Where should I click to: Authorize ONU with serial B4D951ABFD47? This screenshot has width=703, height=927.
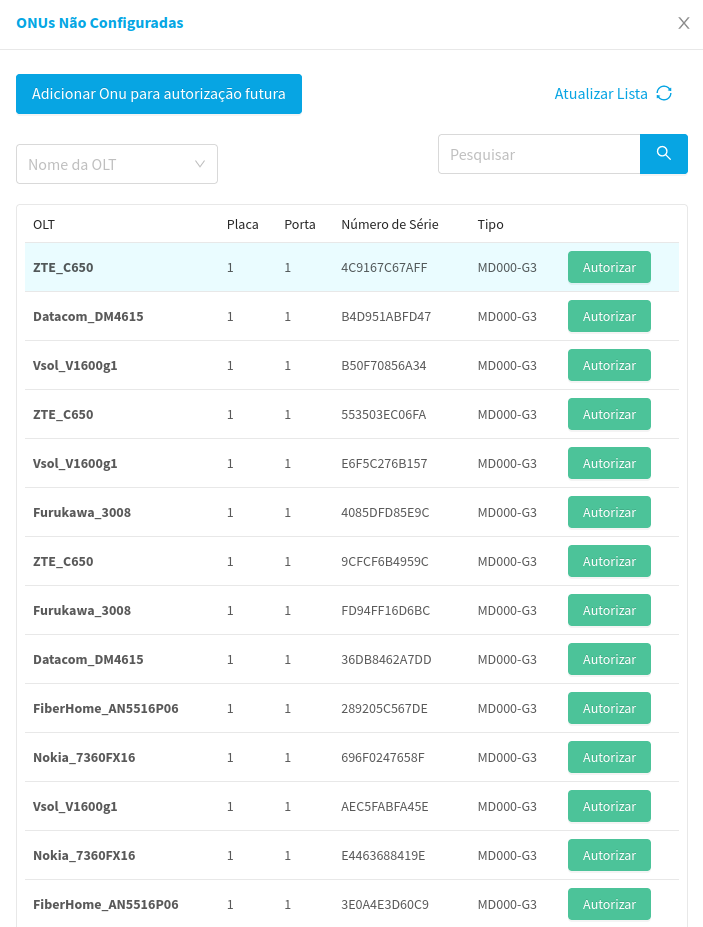click(x=609, y=317)
